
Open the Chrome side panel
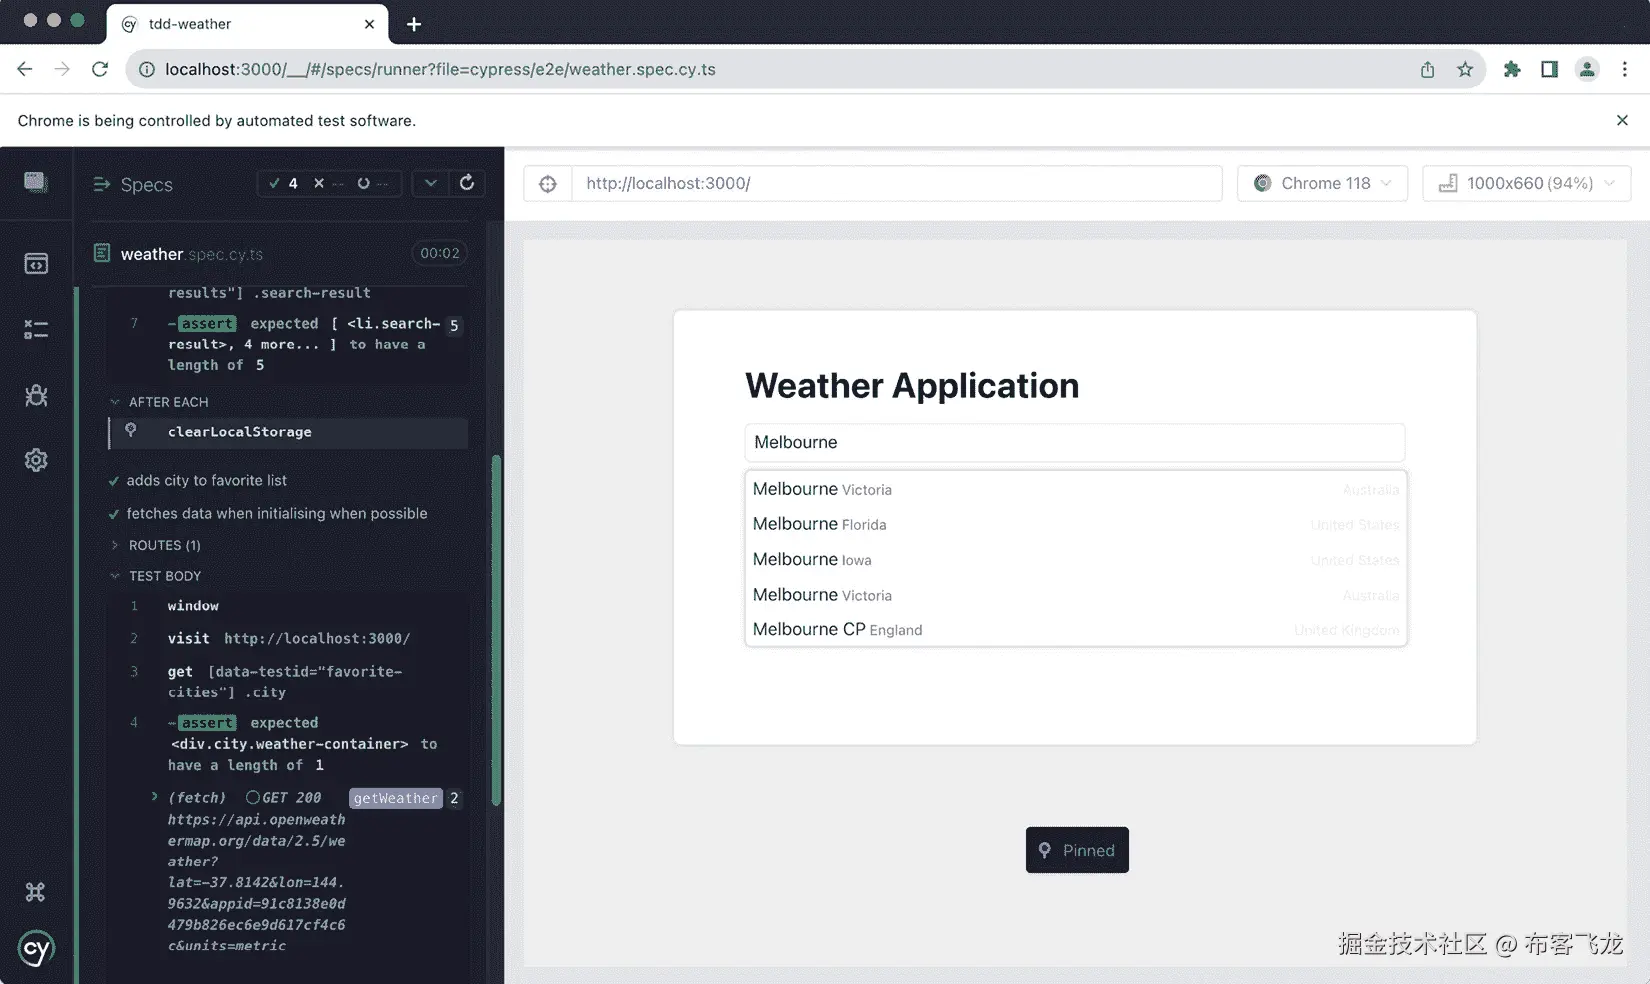point(1549,69)
